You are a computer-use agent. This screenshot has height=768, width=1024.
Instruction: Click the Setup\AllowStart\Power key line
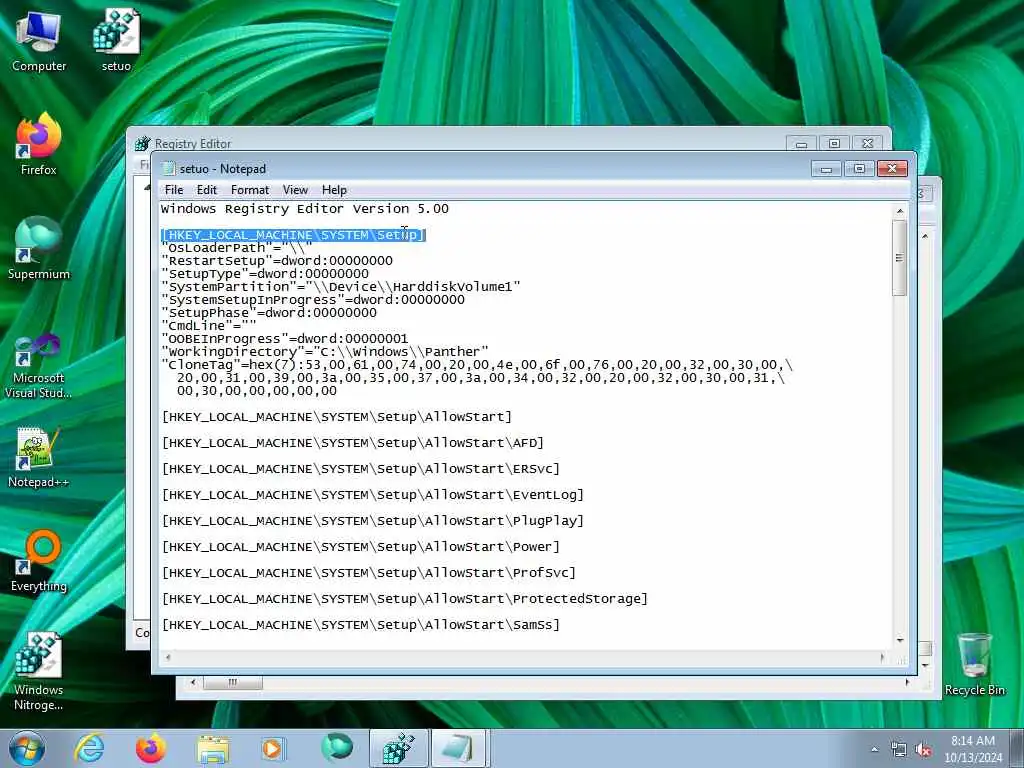(x=360, y=547)
